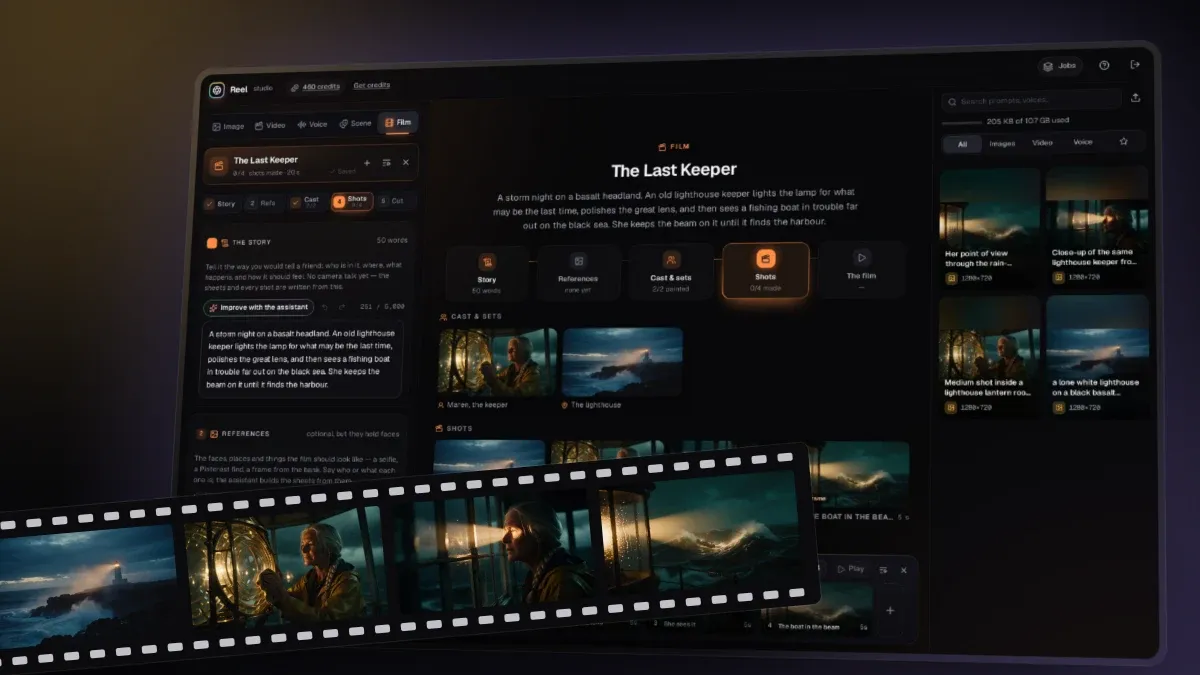
Task: Open the help question mark icon
Action: point(1104,65)
